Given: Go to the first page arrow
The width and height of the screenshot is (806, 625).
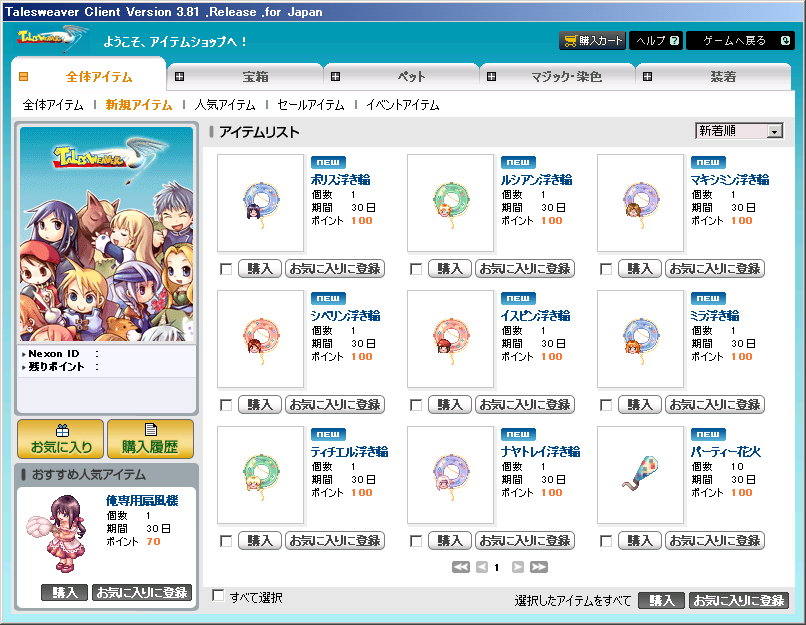Looking at the screenshot, I should 461,567.
